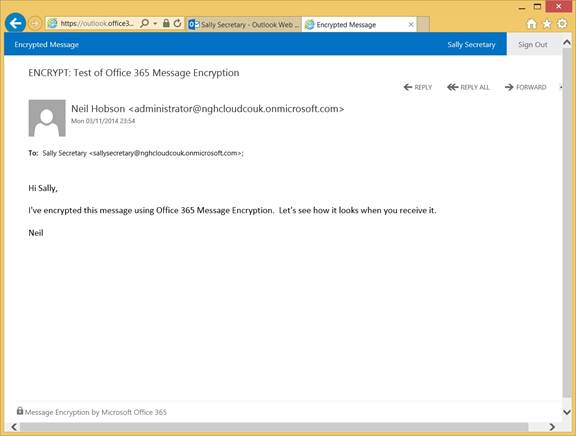The image size is (576, 436).
Task: Forward the encrypted message
Action: (526, 87)
